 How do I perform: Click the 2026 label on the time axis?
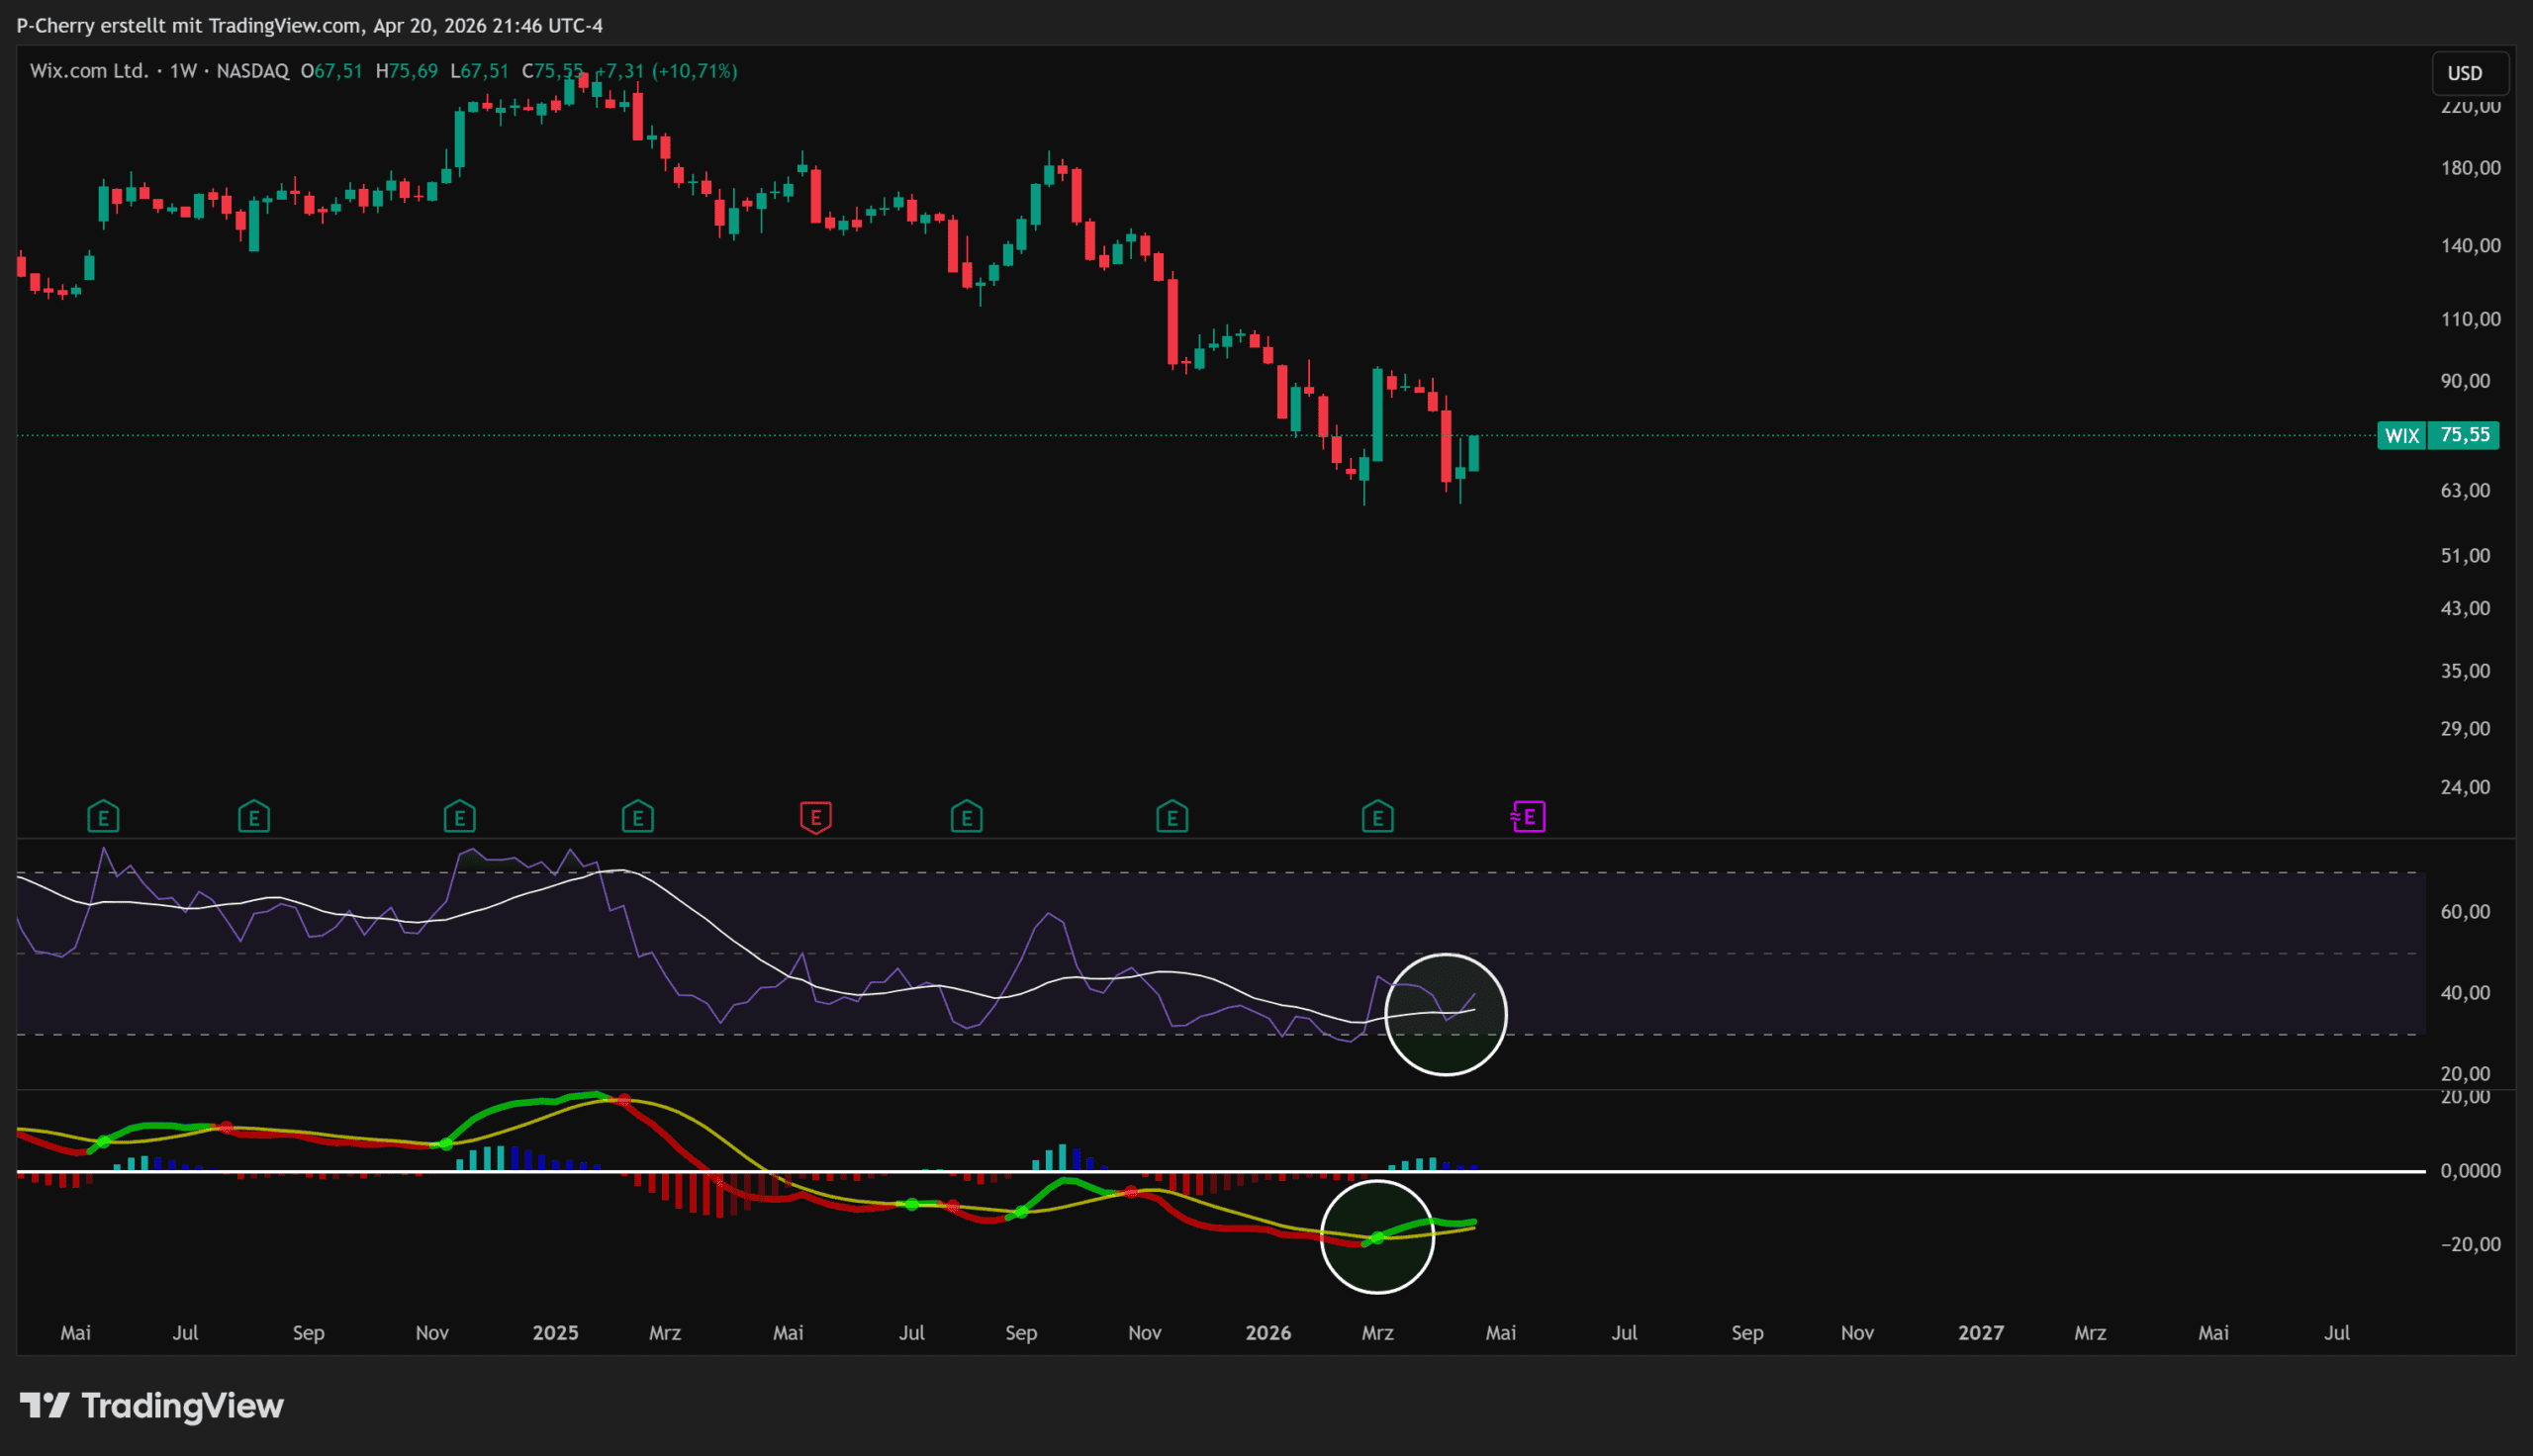(x=1267, y=1332)
